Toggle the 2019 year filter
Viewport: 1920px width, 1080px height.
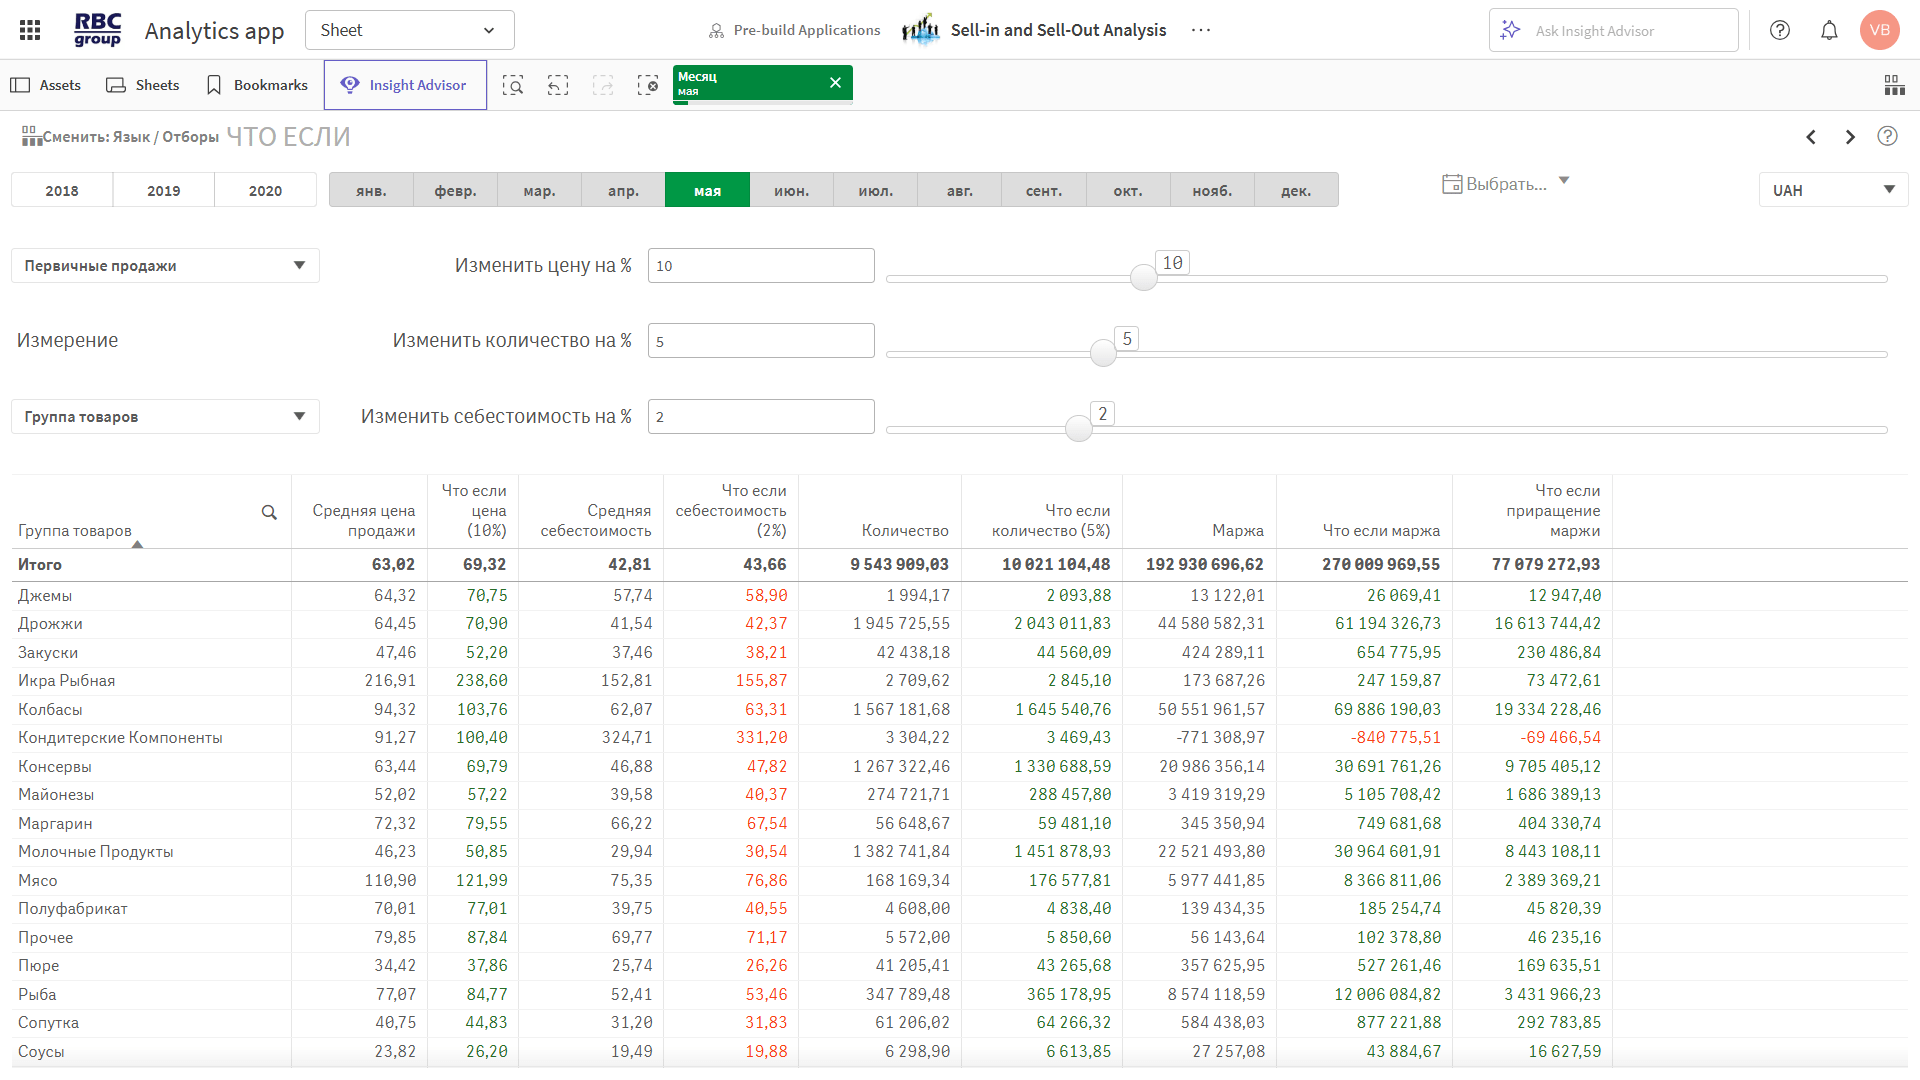(x=164, y=190)
